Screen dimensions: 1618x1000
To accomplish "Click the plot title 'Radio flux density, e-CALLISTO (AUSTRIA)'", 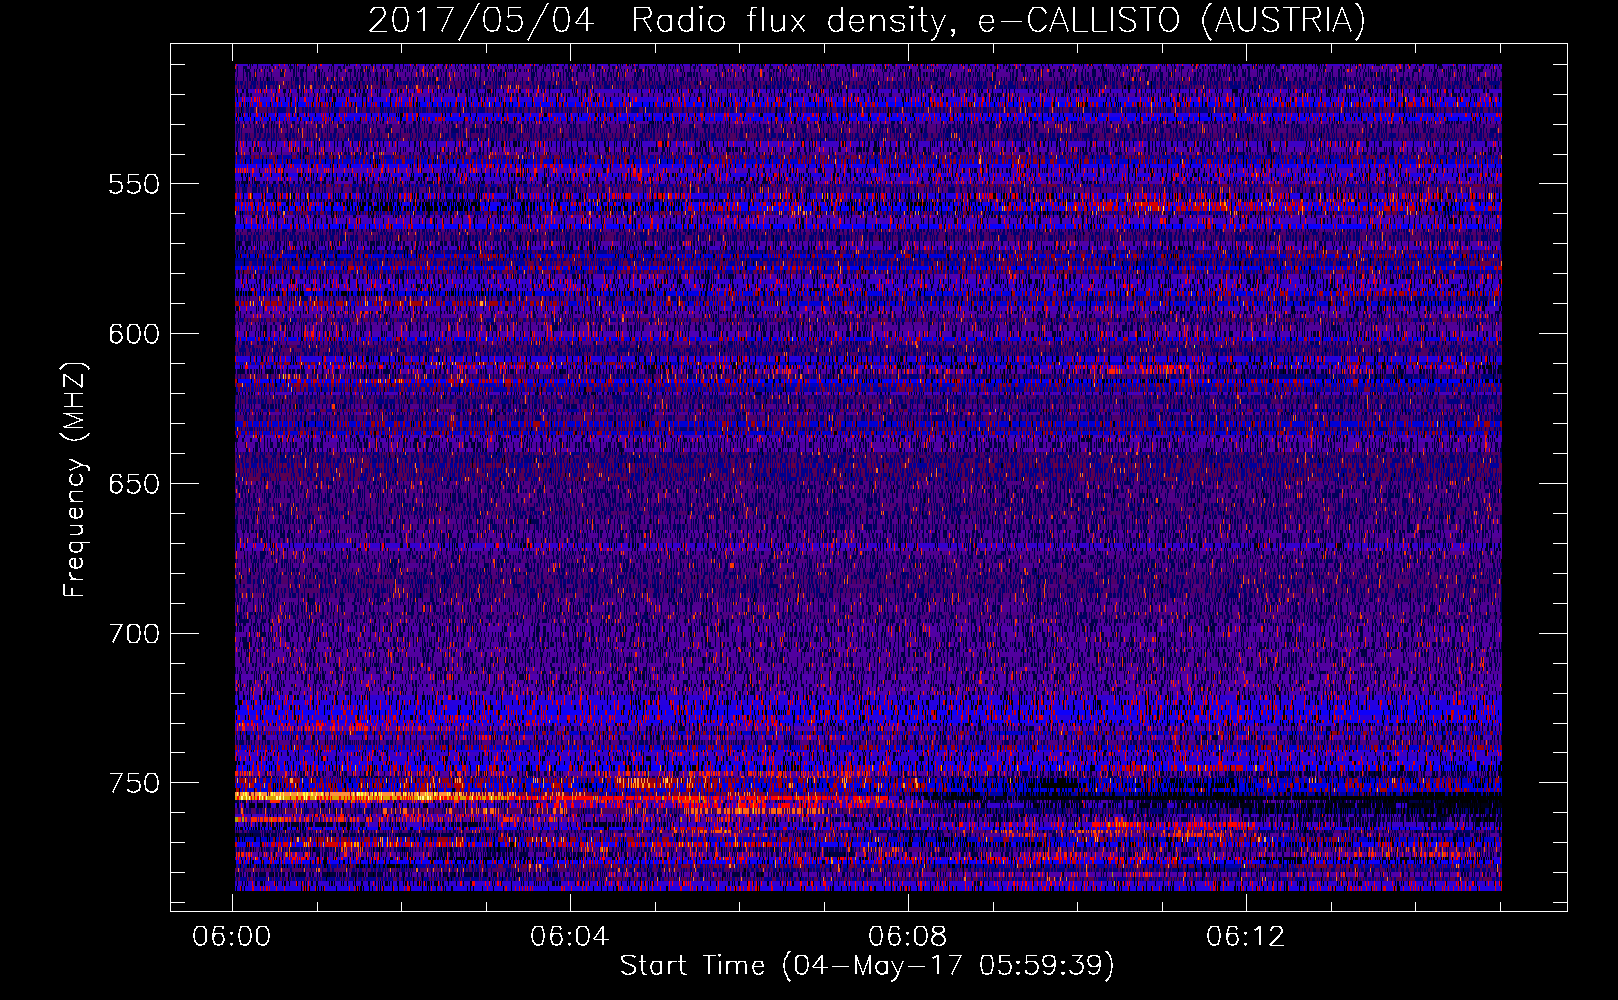I will pyautogui.click(x=997, y=20).
